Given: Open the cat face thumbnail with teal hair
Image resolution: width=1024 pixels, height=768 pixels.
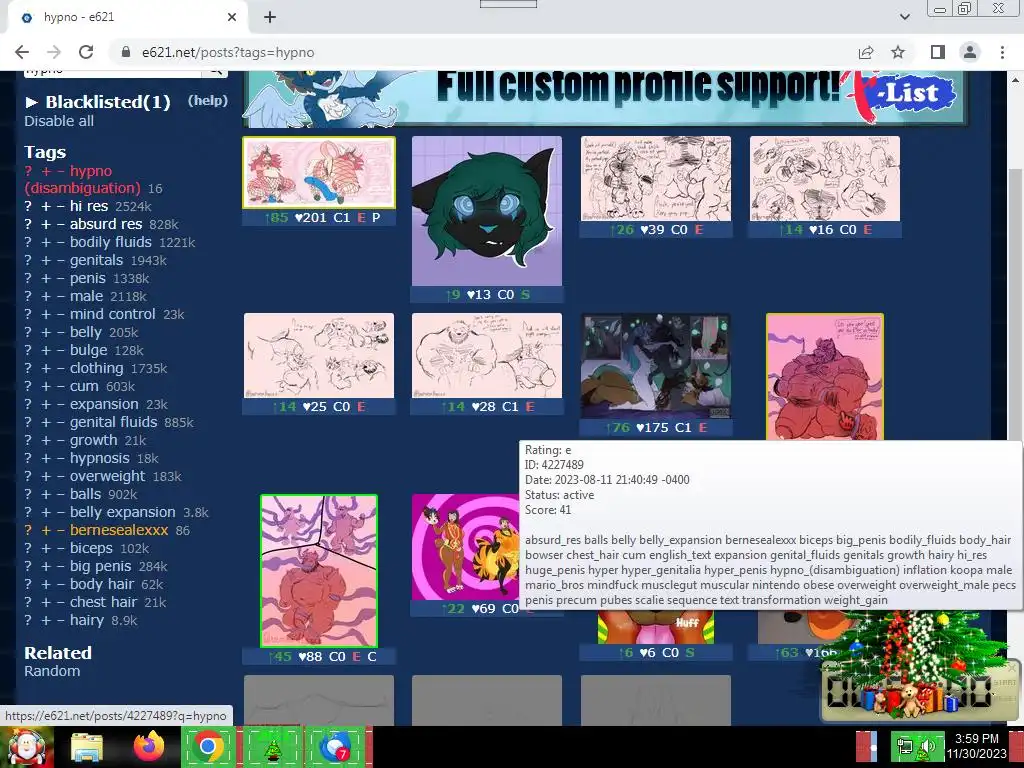Looking at the screenshot, I should pyautogui.click(x=487, y=211).
